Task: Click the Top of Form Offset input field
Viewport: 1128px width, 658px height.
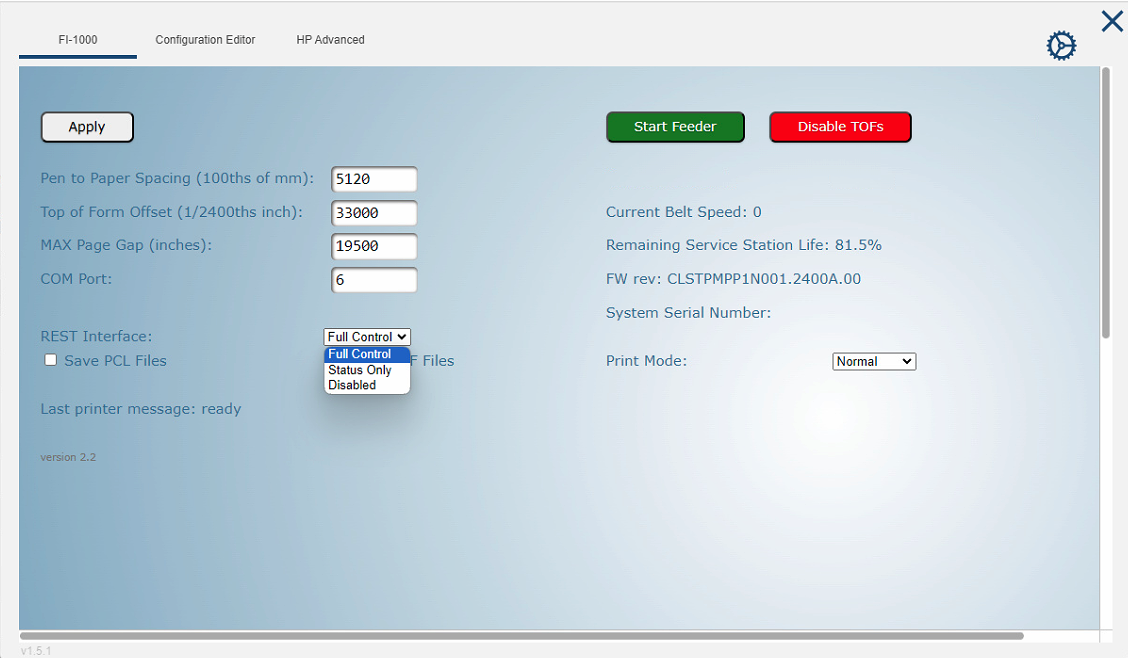Action: [x=374, y=213]
